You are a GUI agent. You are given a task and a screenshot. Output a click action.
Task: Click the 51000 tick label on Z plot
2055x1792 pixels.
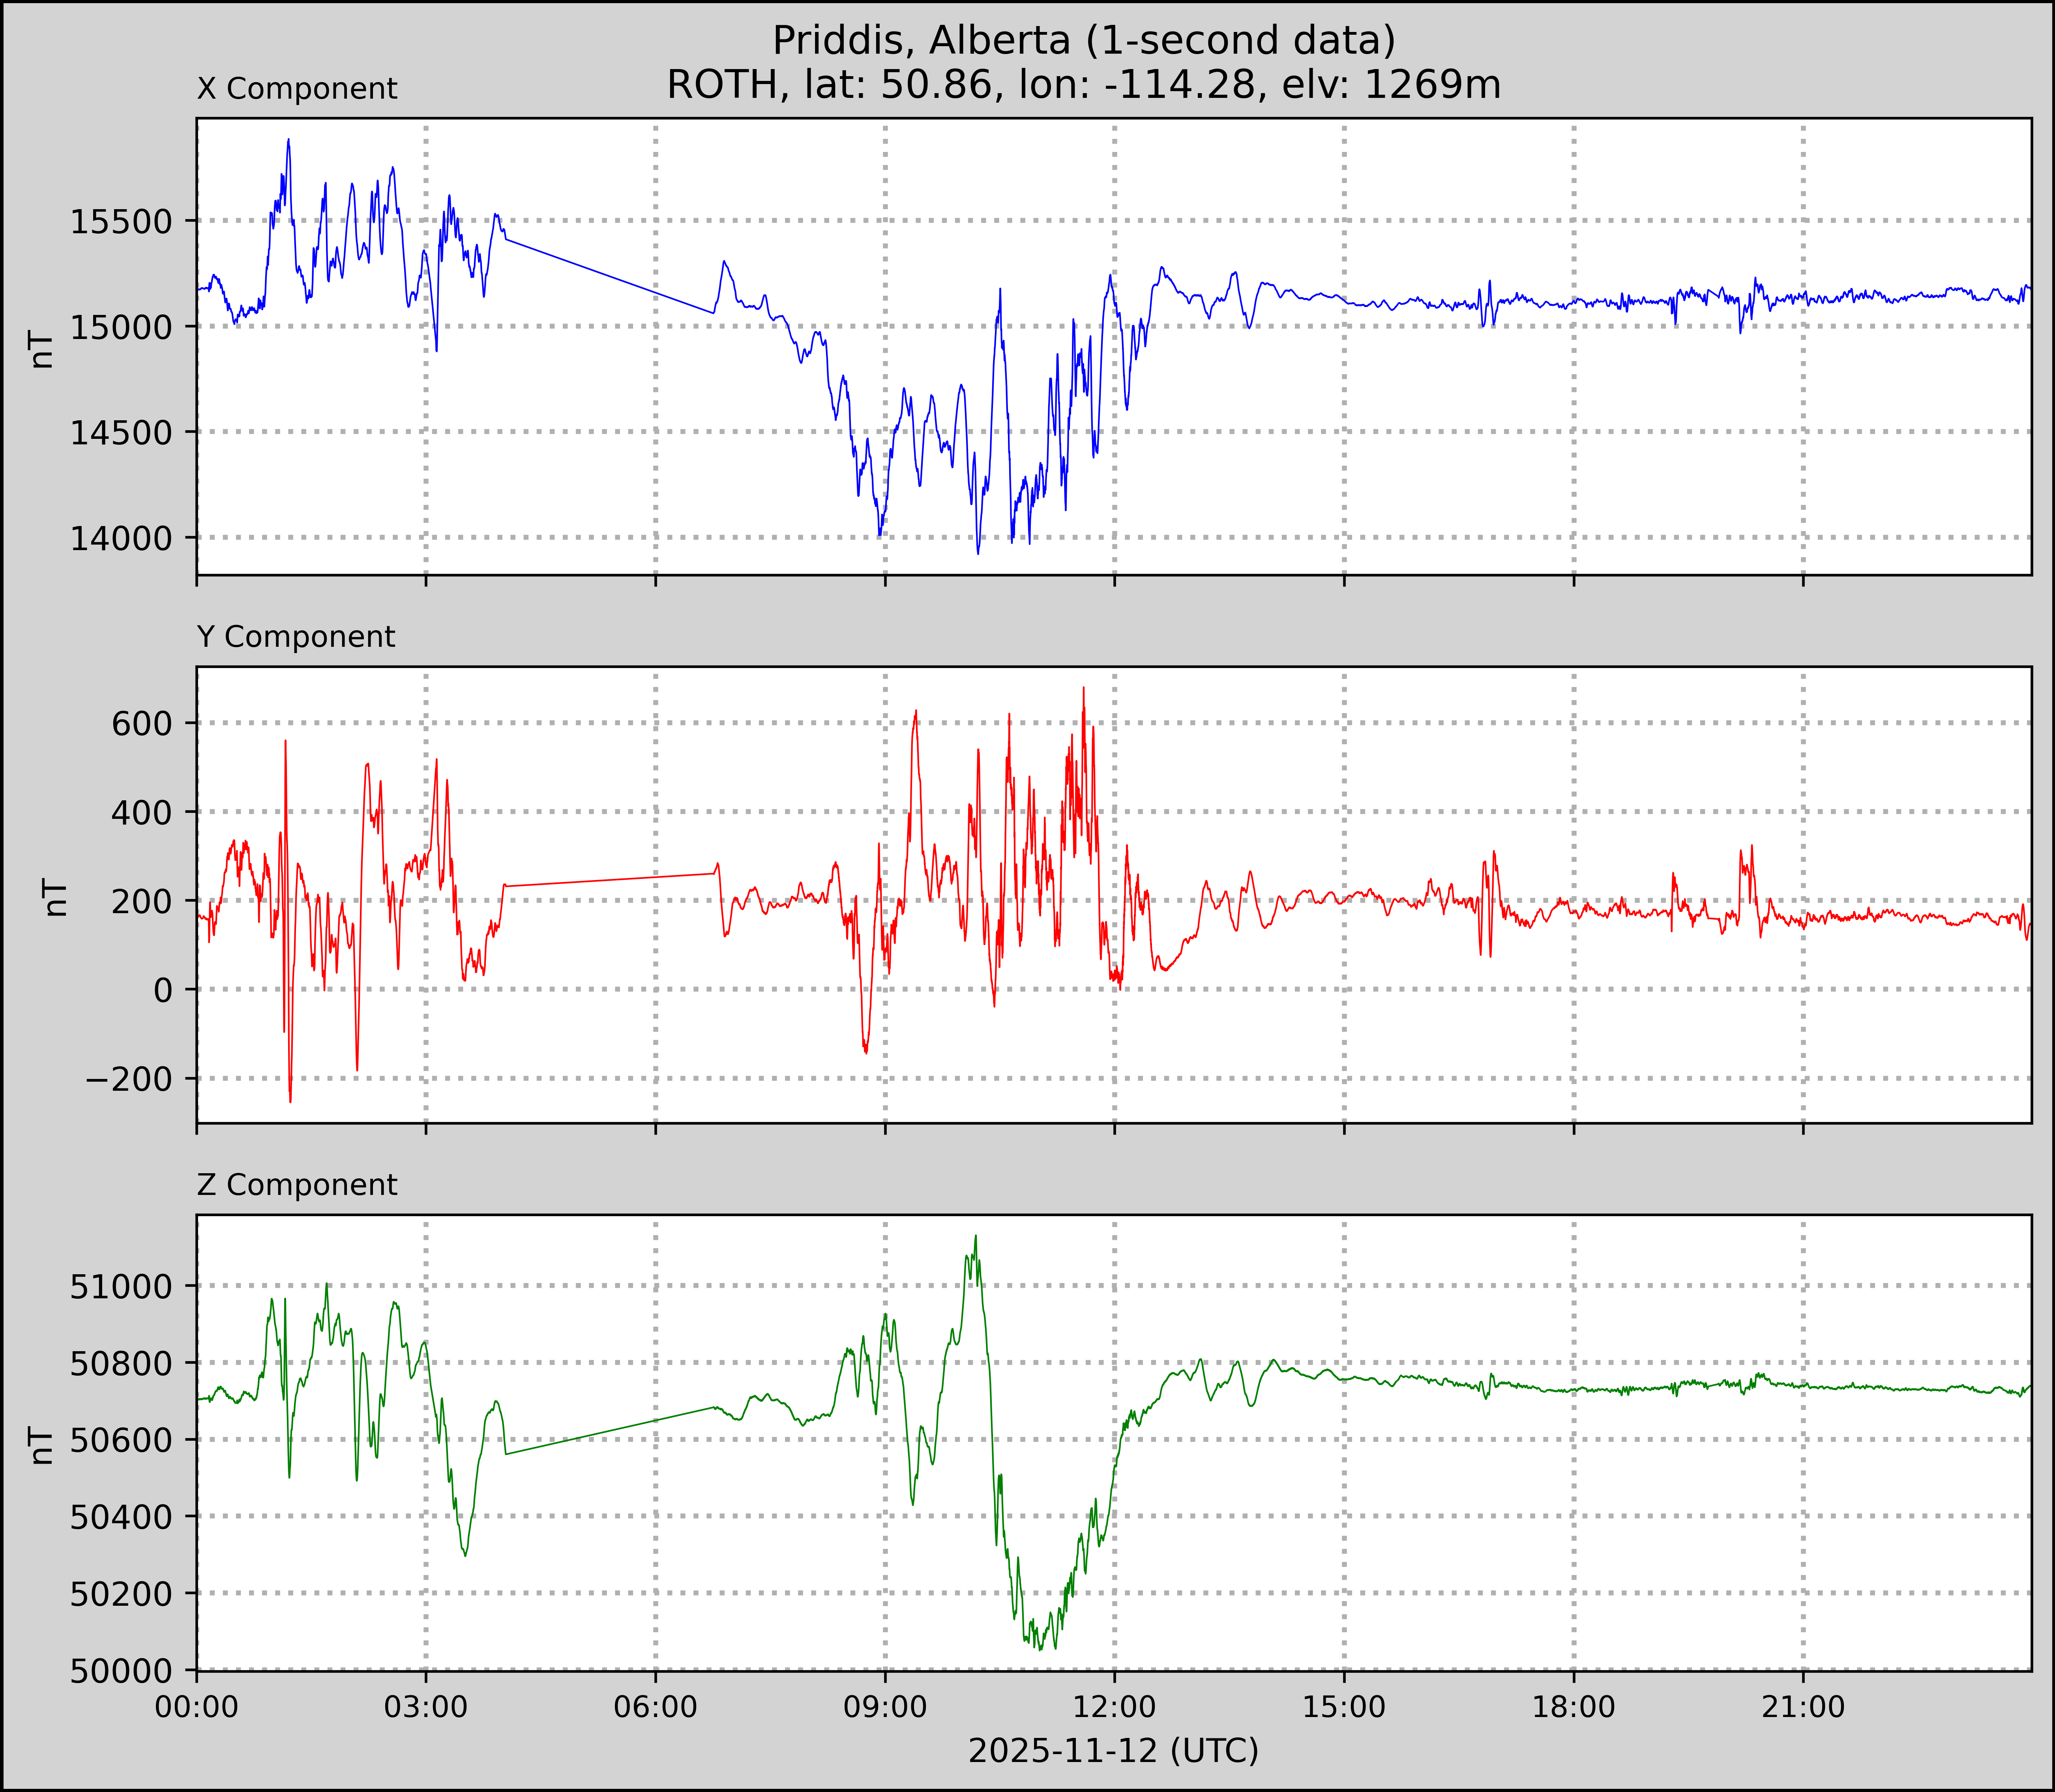(121, 1287)
